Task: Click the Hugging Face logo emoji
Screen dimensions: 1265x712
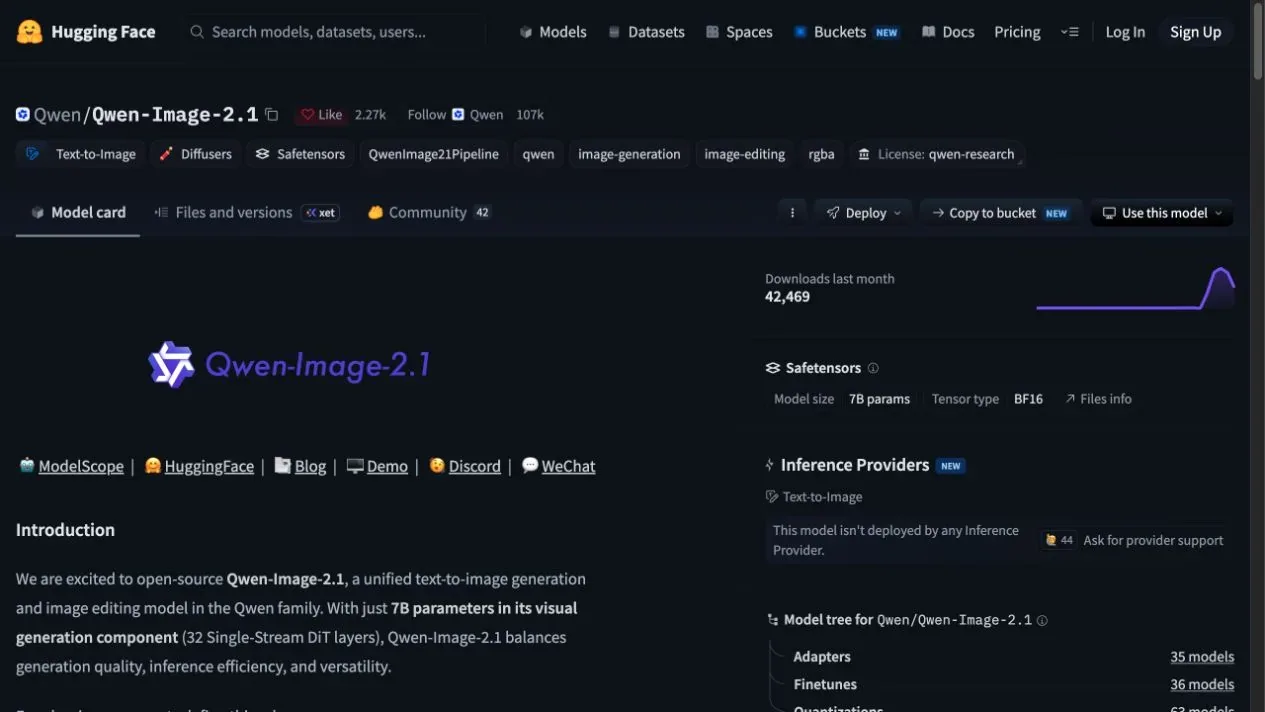Action: (x=29, y=32)
